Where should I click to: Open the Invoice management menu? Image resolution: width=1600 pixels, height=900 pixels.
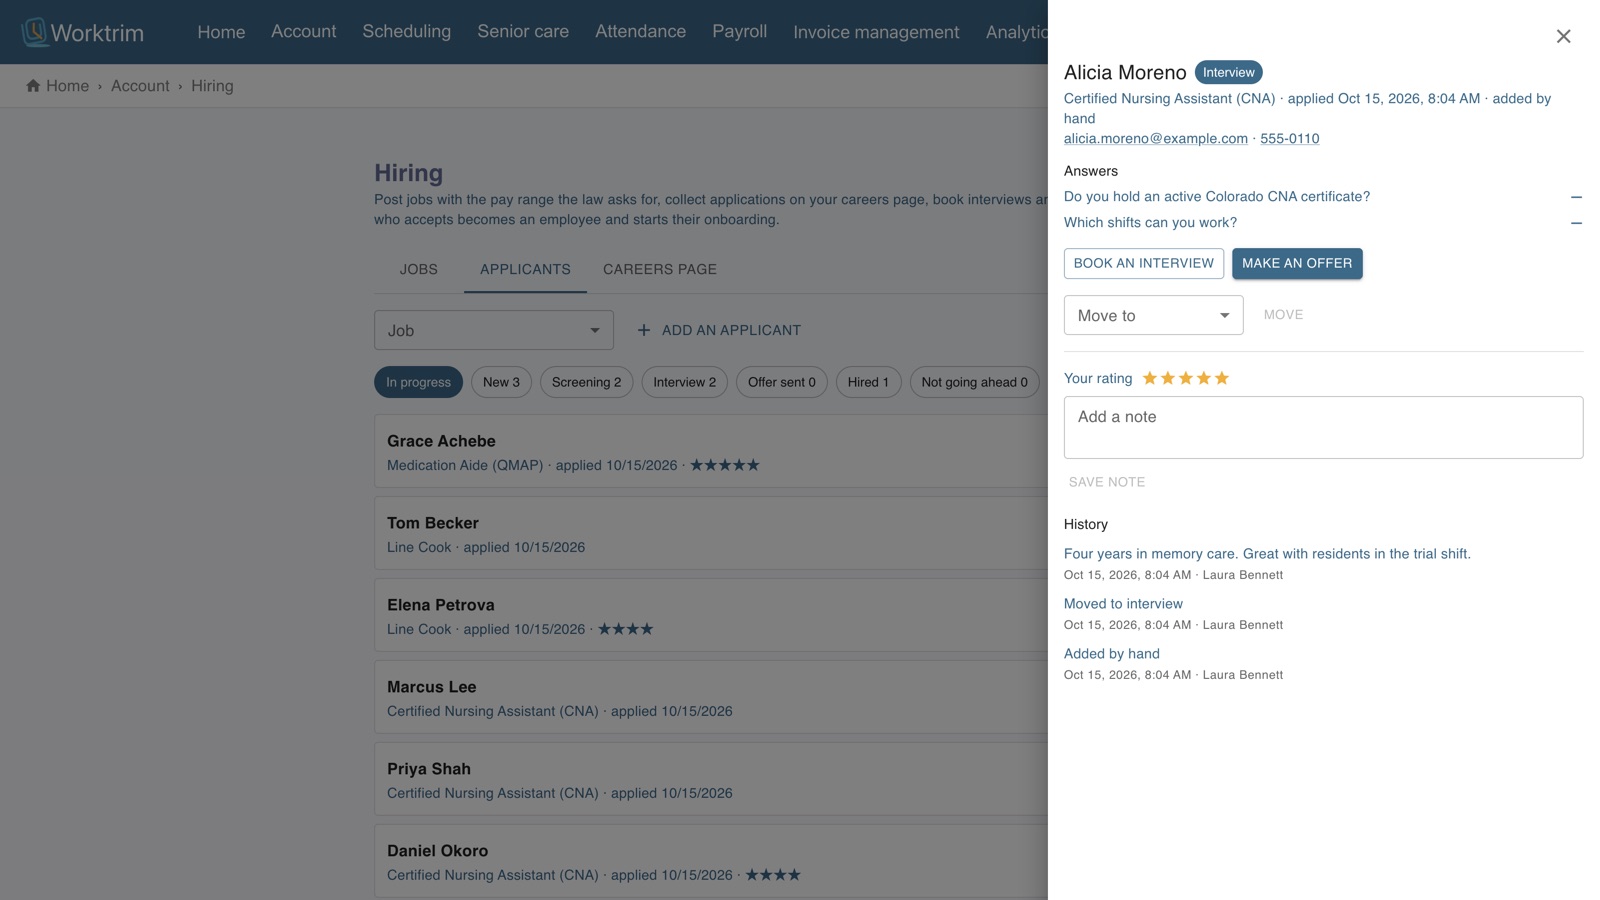point(876,32)
